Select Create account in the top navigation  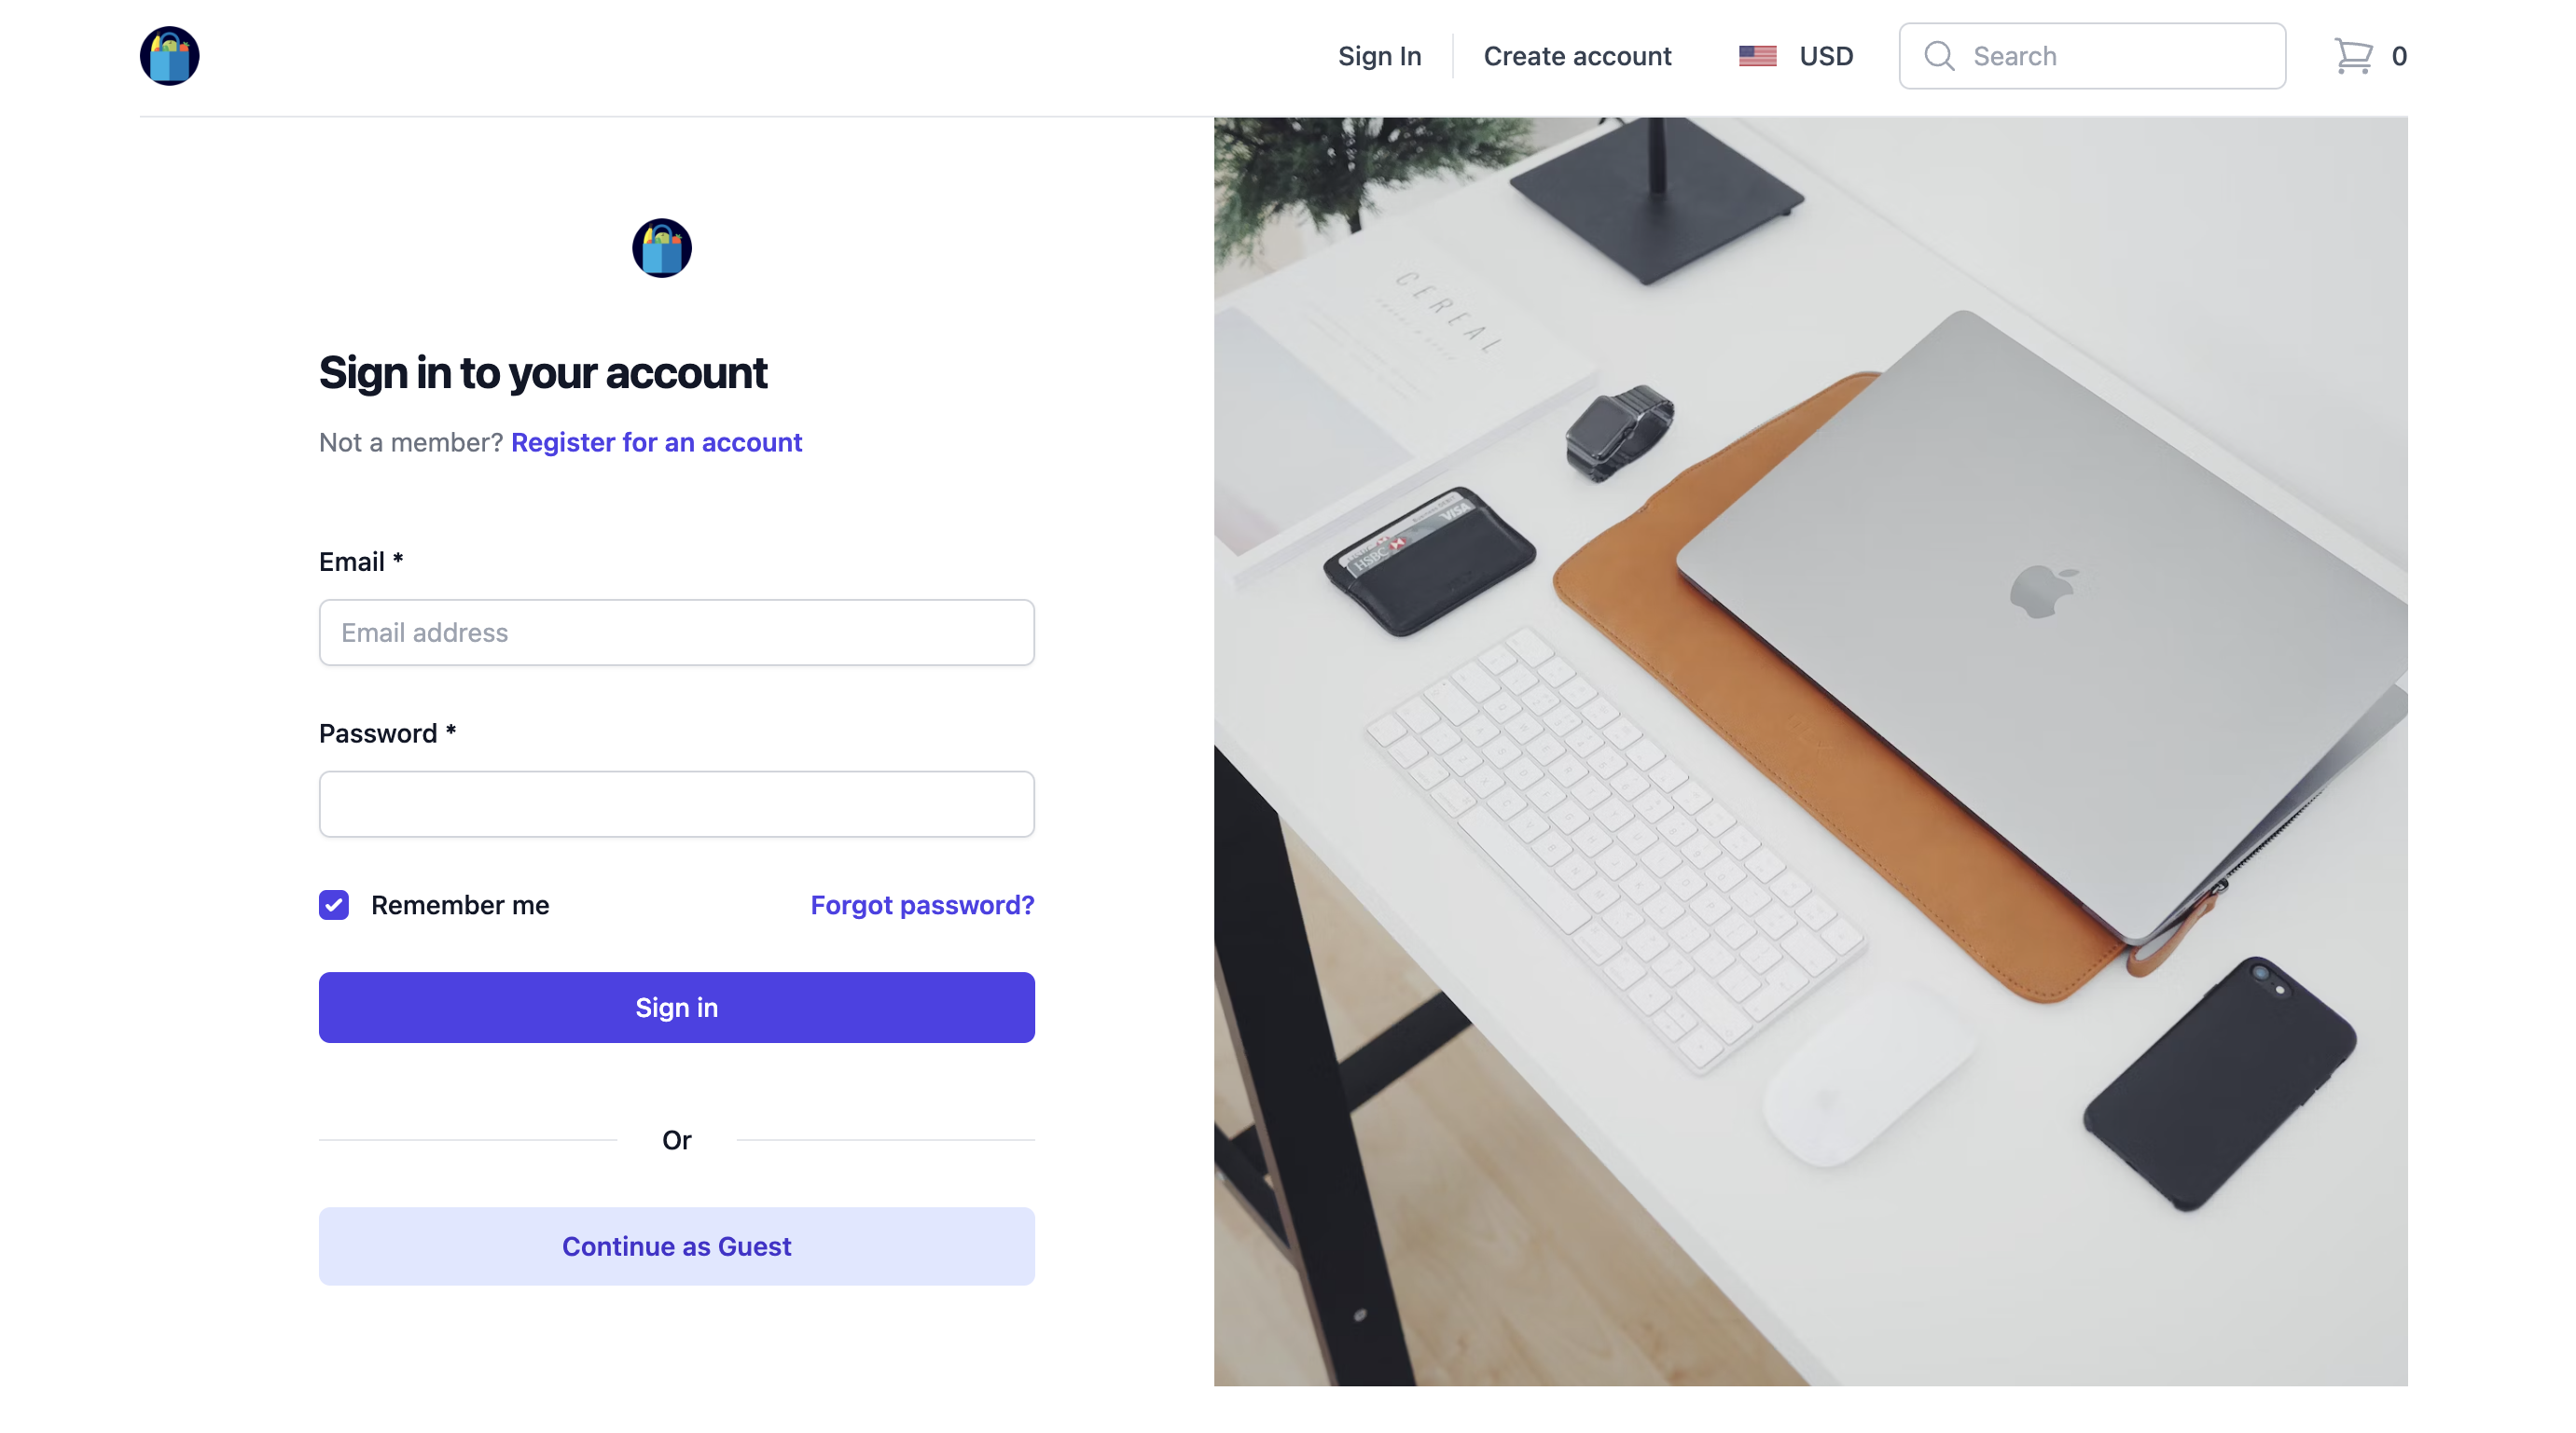1577,56
